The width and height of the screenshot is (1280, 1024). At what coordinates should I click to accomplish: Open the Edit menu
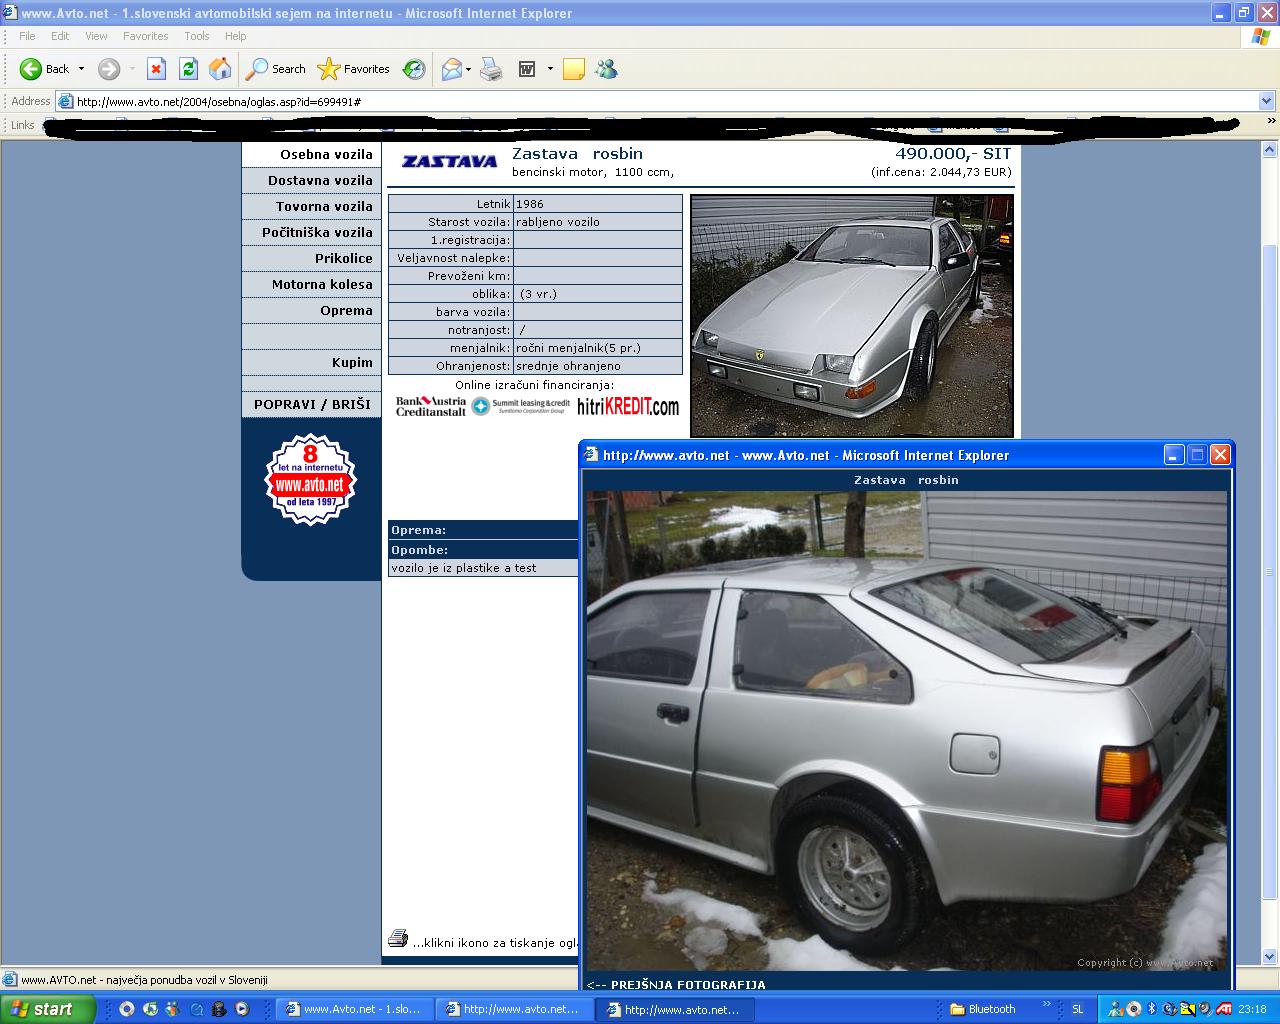pos(60,36)
